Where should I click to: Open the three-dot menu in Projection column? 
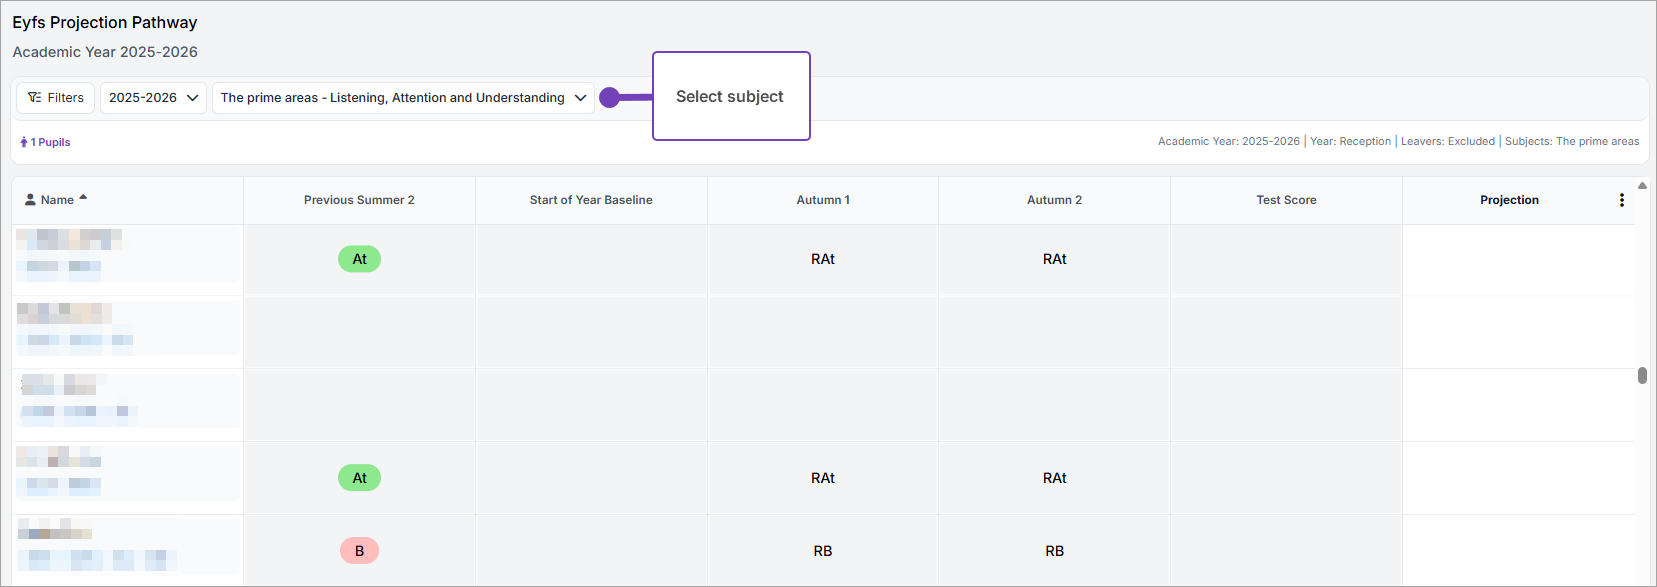pos(1621,200)
